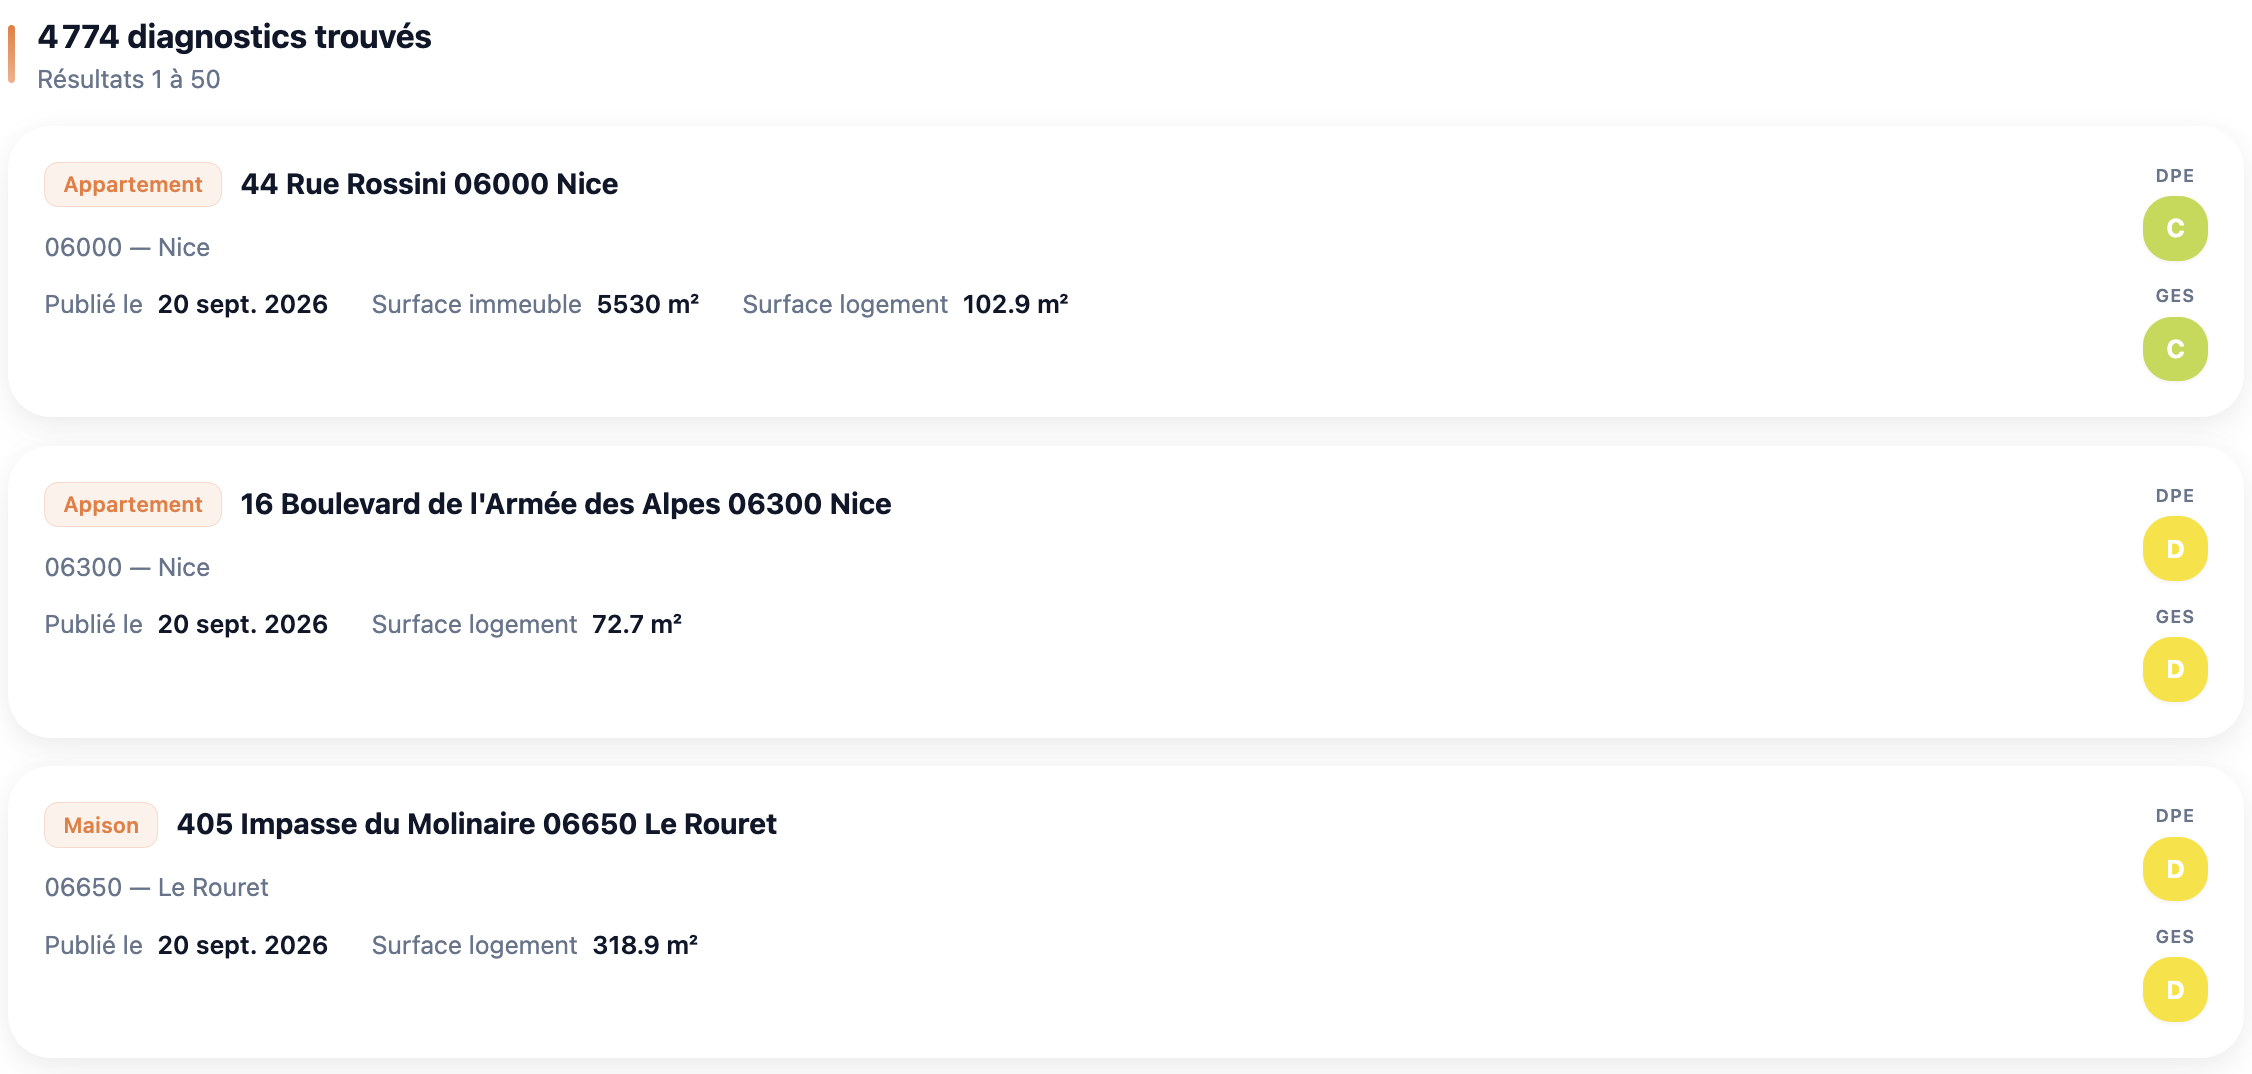Click the DPE D badge for Le Rouret
Image resolution: width=2252 pixels, height=1074 pixels.
[2175, 869]
